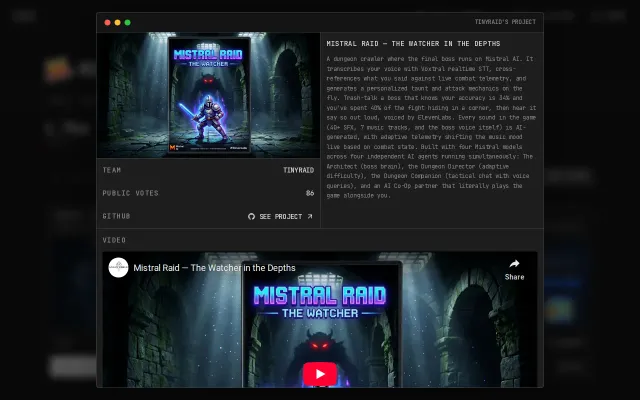Open the YouTube channel avatar on the video
This screenshot has height=400, width=640.
tap(118, 268)
